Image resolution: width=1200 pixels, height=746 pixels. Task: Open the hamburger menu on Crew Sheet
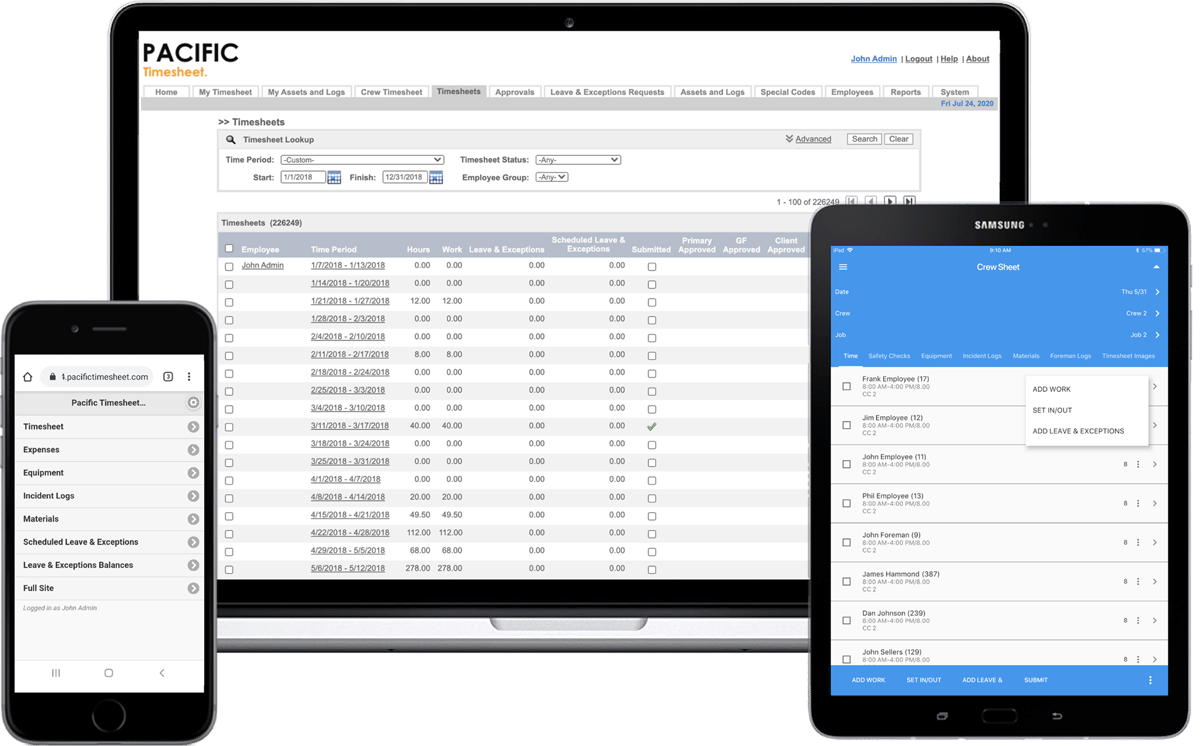click(x=843, y=267)
